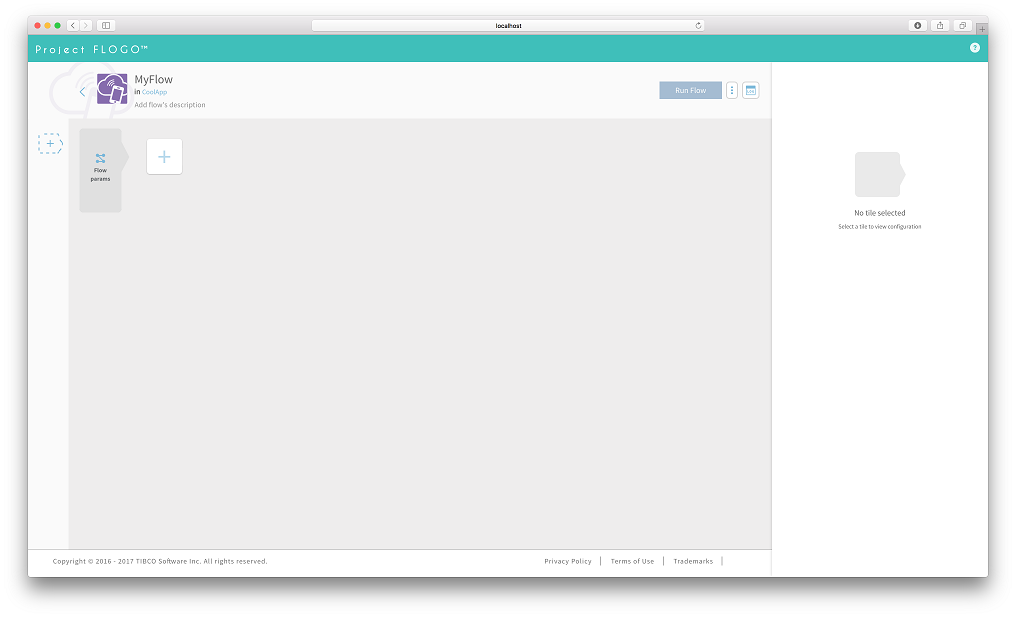The image size is (1016, 617).
Task: Reload the page in Safari
Action: coord(698,25)
